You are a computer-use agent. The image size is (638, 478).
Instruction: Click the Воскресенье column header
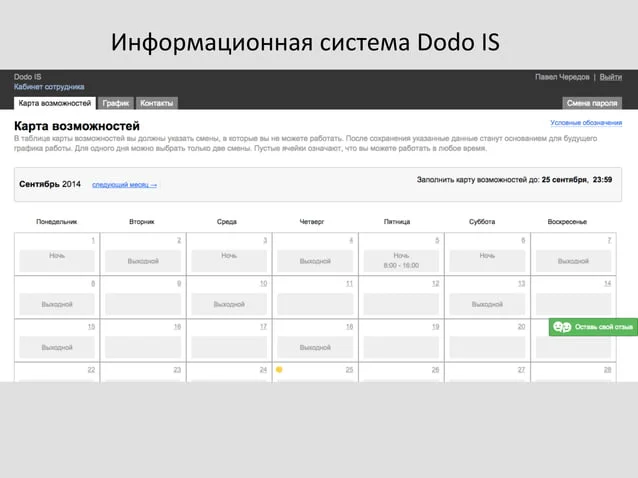[567, 222]
